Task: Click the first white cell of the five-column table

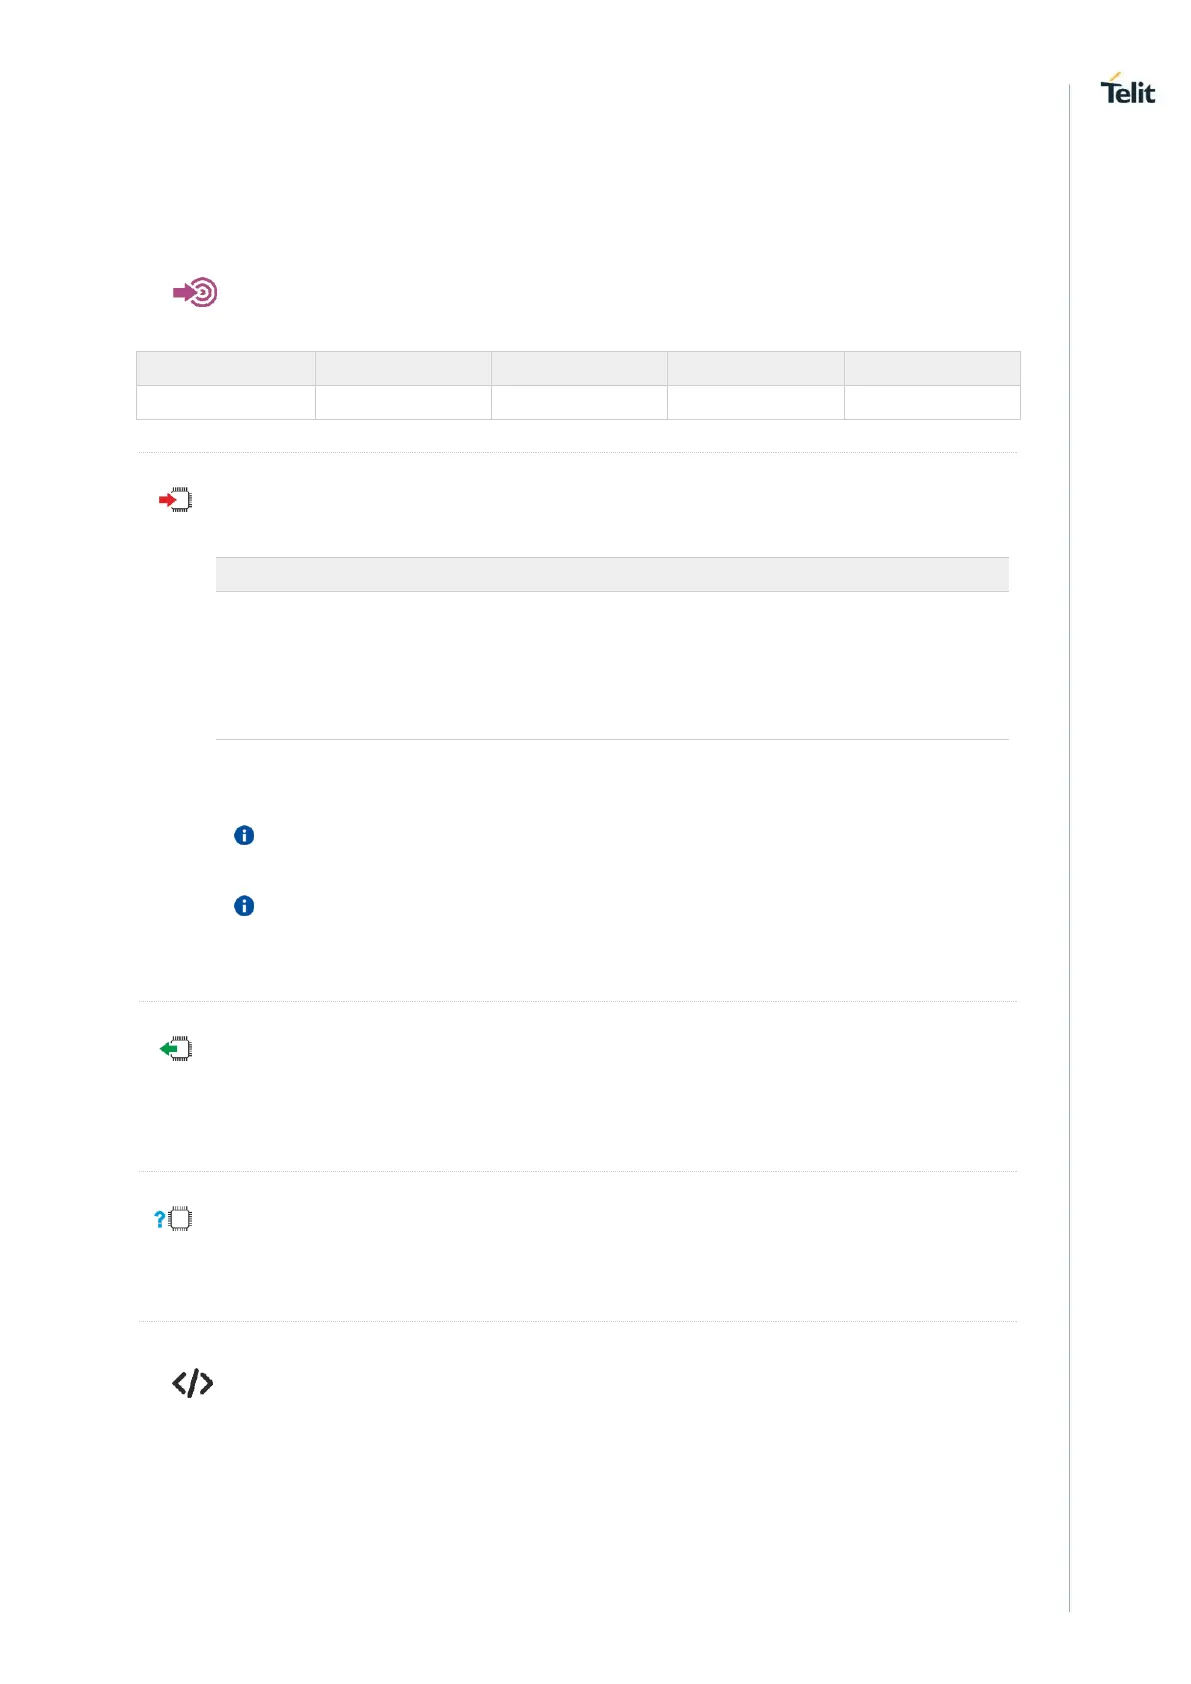Action: pos(226,402)
